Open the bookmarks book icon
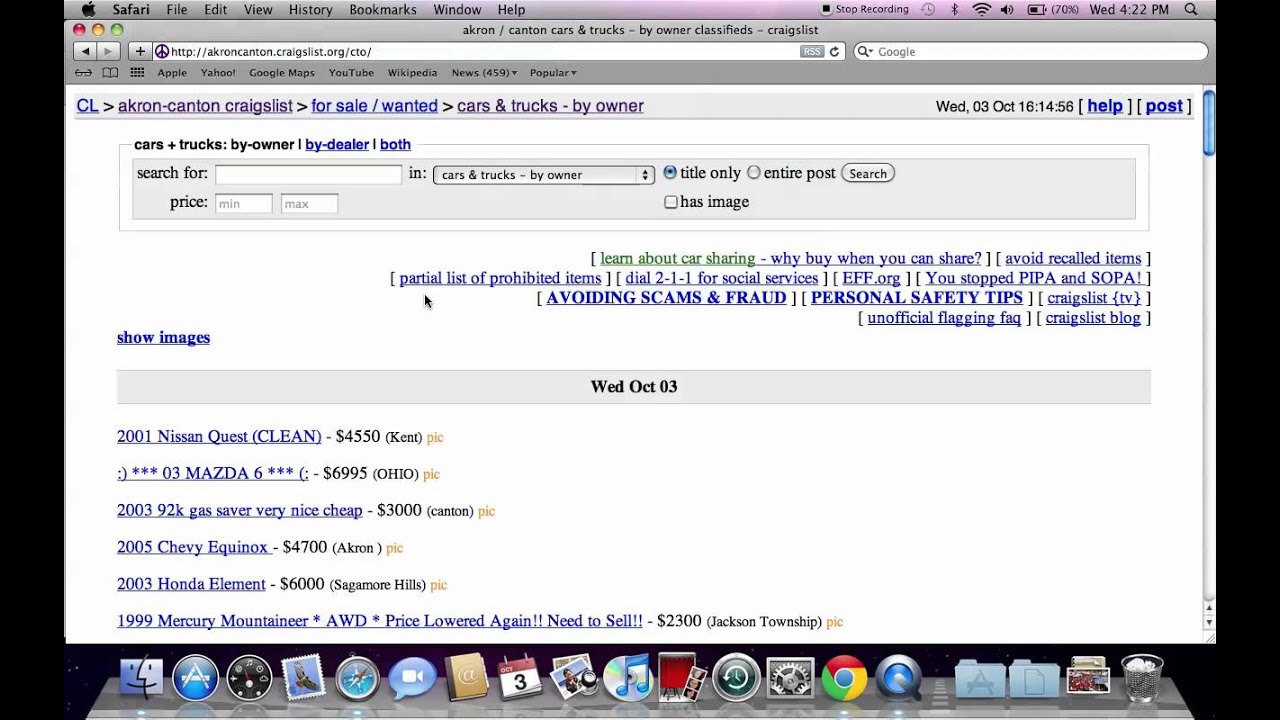The height and width of the screenshot is (720, 1280). (110, 73)
